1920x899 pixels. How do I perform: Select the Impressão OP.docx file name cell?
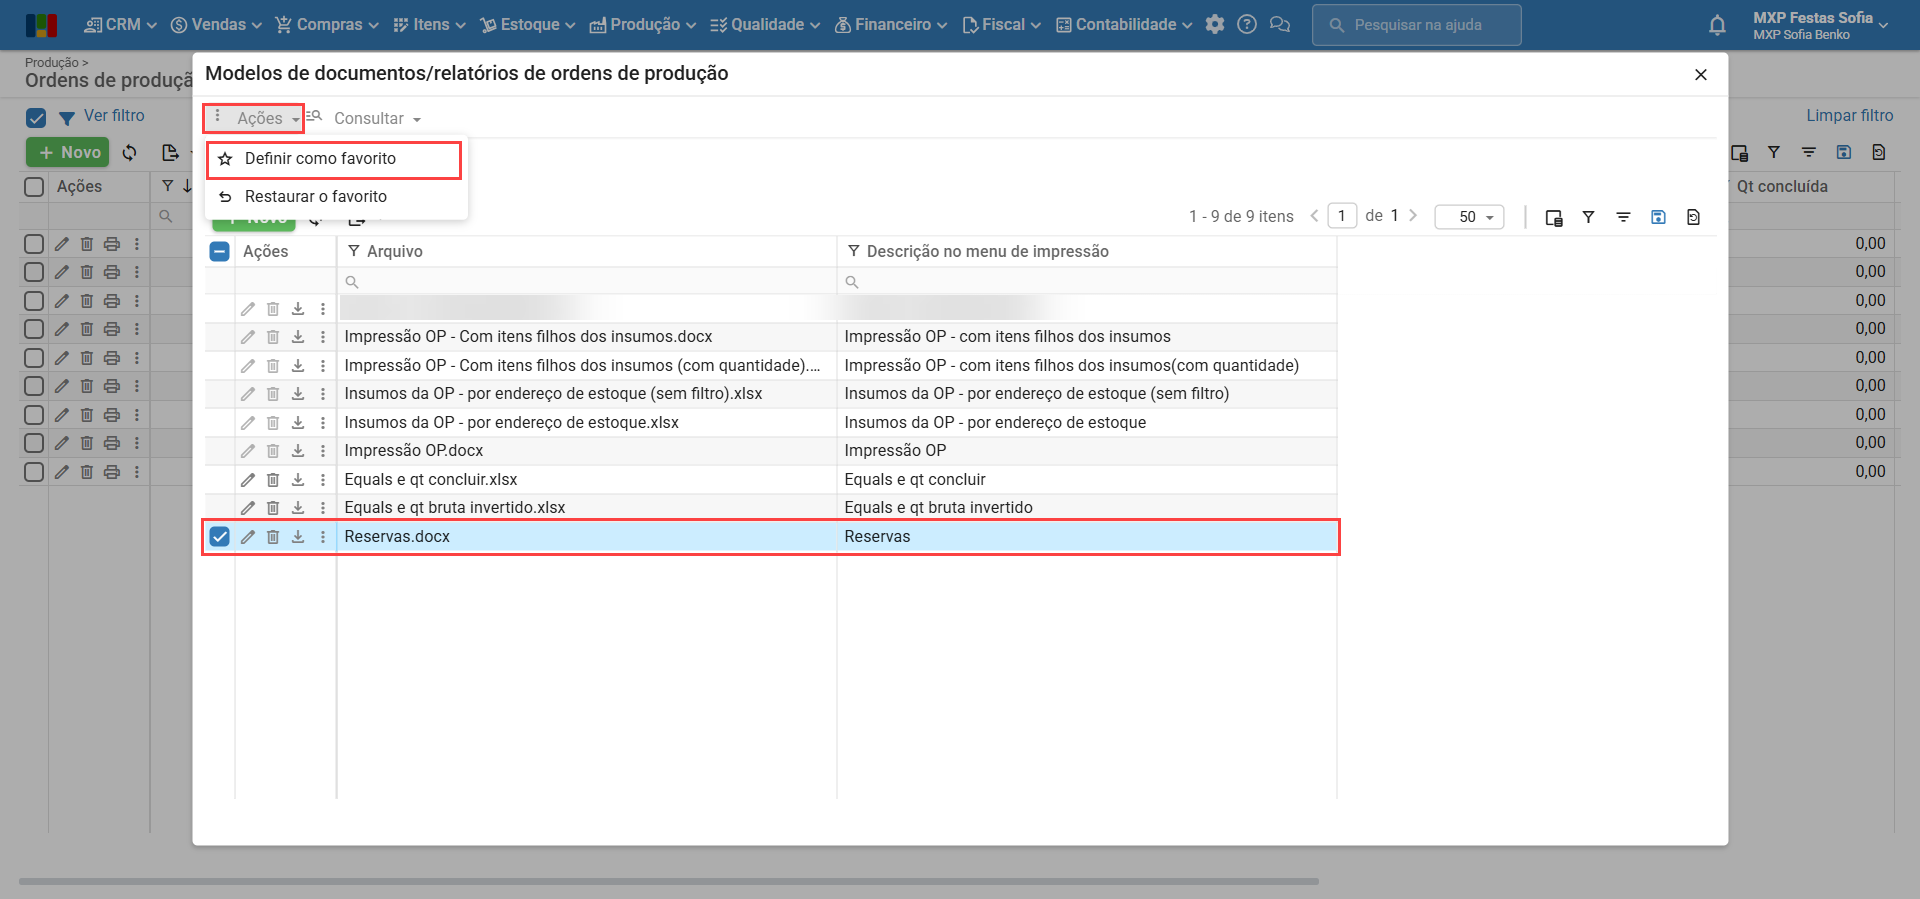[587, 451]
